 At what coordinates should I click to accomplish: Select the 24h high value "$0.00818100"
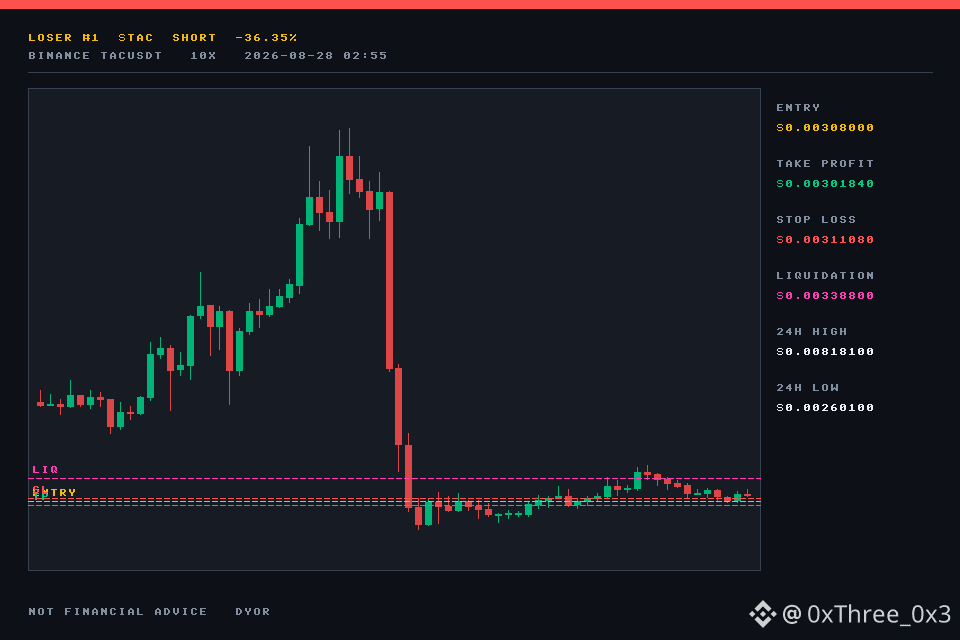tap(825, 352)
